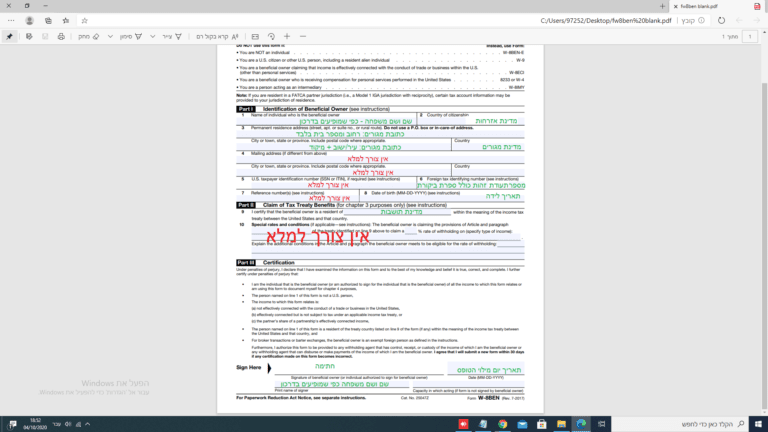768x432 pixels.
Task: Go back with the browser arrow
Action: [x=757, y=21]
